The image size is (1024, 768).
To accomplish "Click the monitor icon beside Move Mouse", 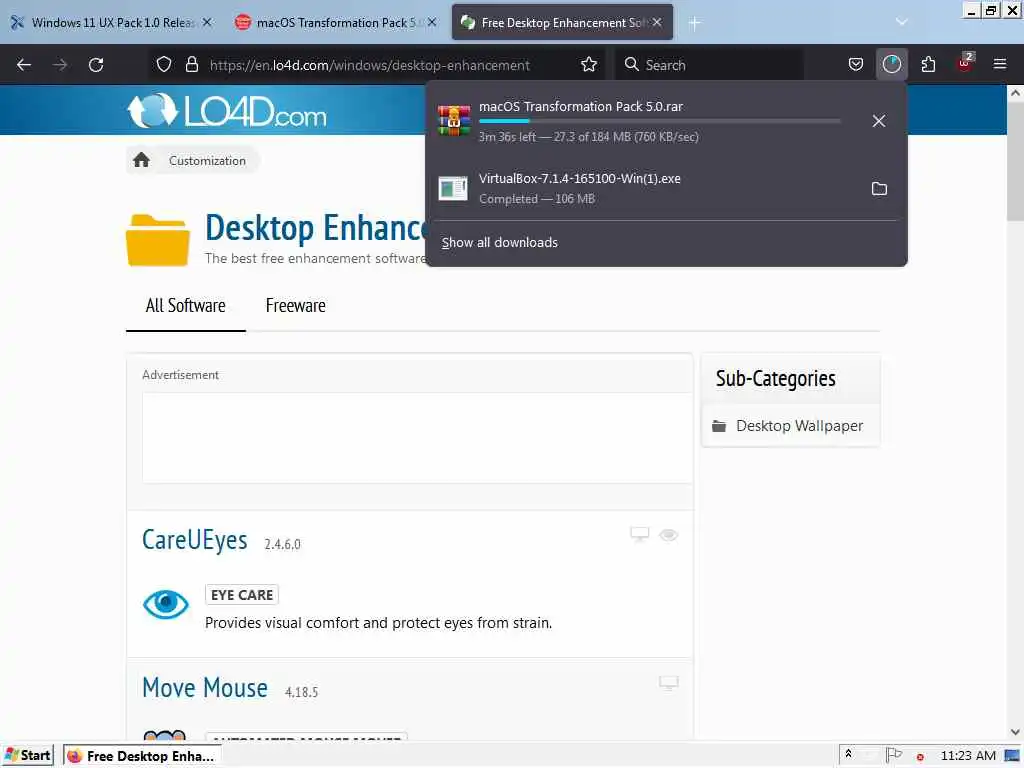I will (x=668, y=683).
